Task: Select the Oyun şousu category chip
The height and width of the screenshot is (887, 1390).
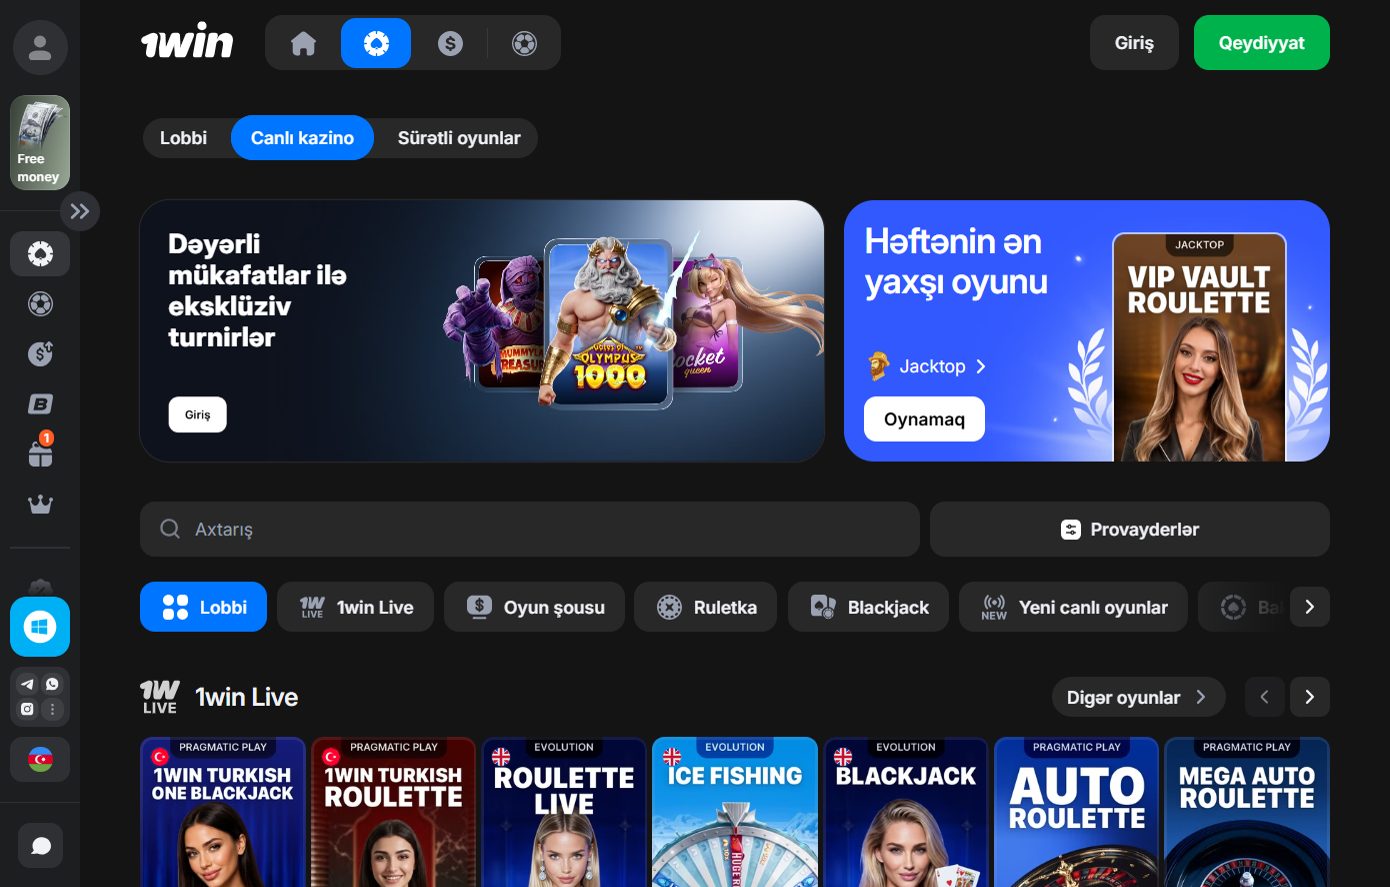Action: click(x=534, y=607)
